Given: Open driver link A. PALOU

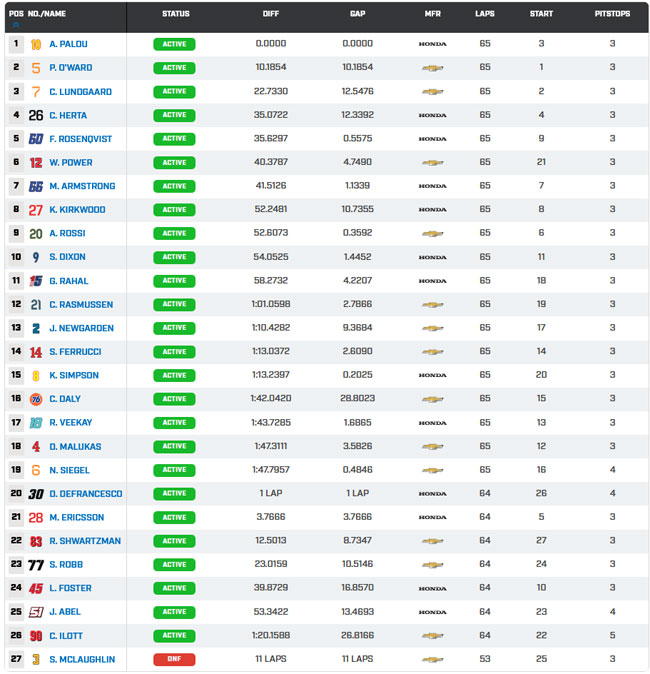Looking at the screenshot, I should pyautogui.click(x=68, y=44).
